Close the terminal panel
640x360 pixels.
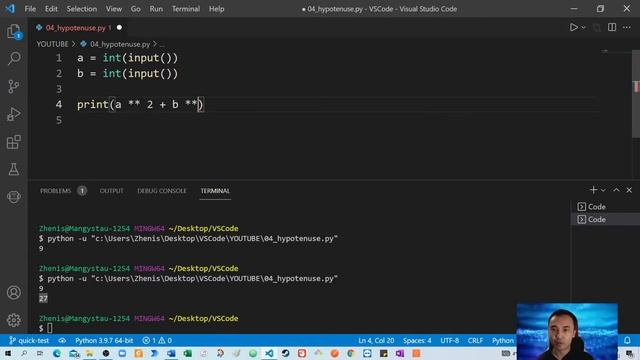629,190
